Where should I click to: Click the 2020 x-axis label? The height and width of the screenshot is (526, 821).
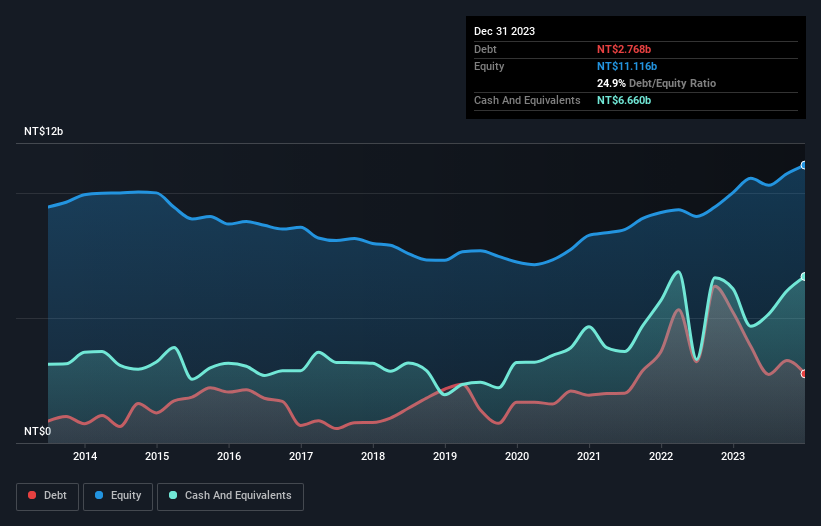[x=517, y=456]
